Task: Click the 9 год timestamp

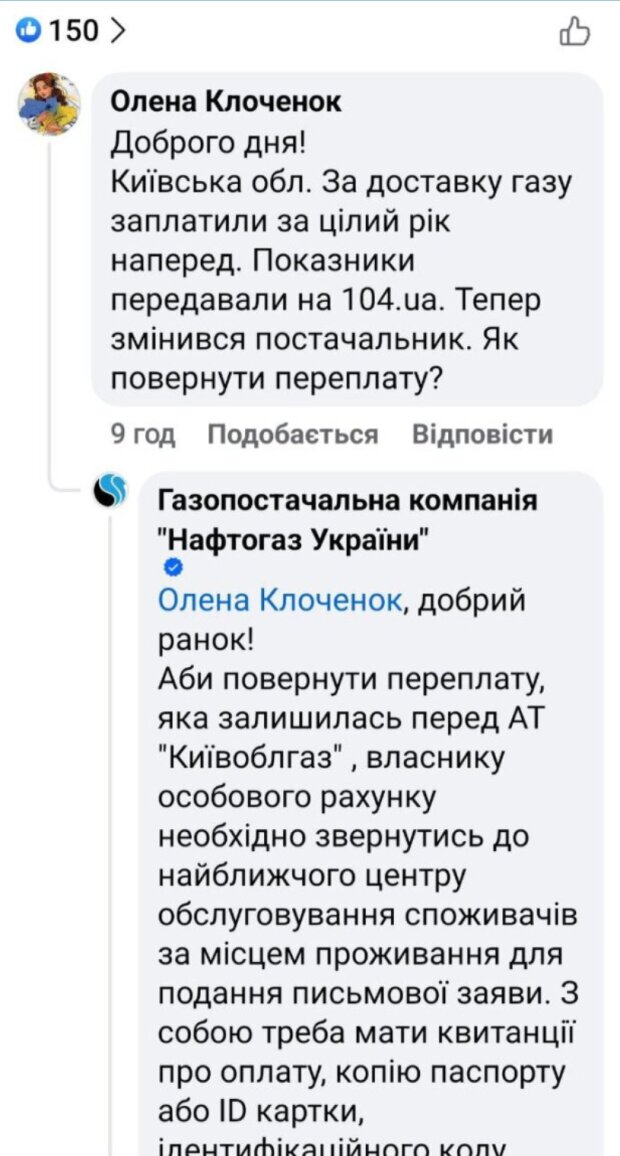Action: [141, 435]
